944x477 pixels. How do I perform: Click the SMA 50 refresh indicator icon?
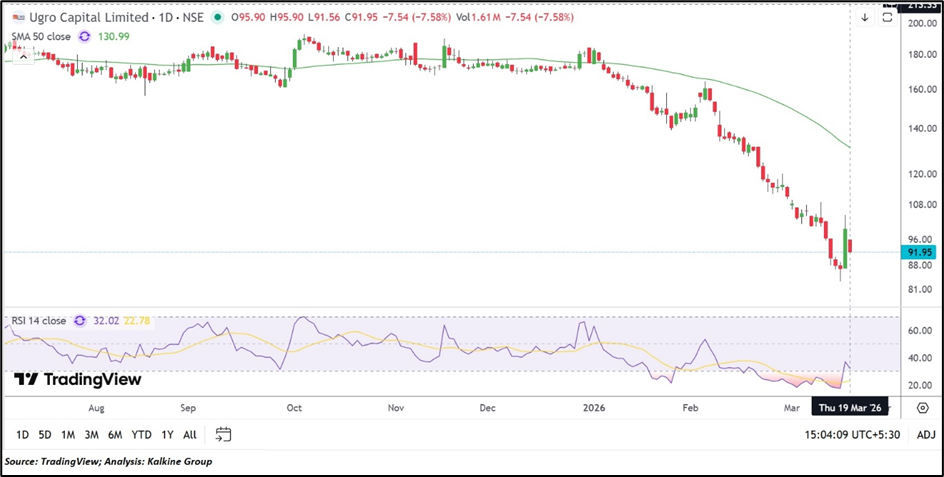pos(85,36)
